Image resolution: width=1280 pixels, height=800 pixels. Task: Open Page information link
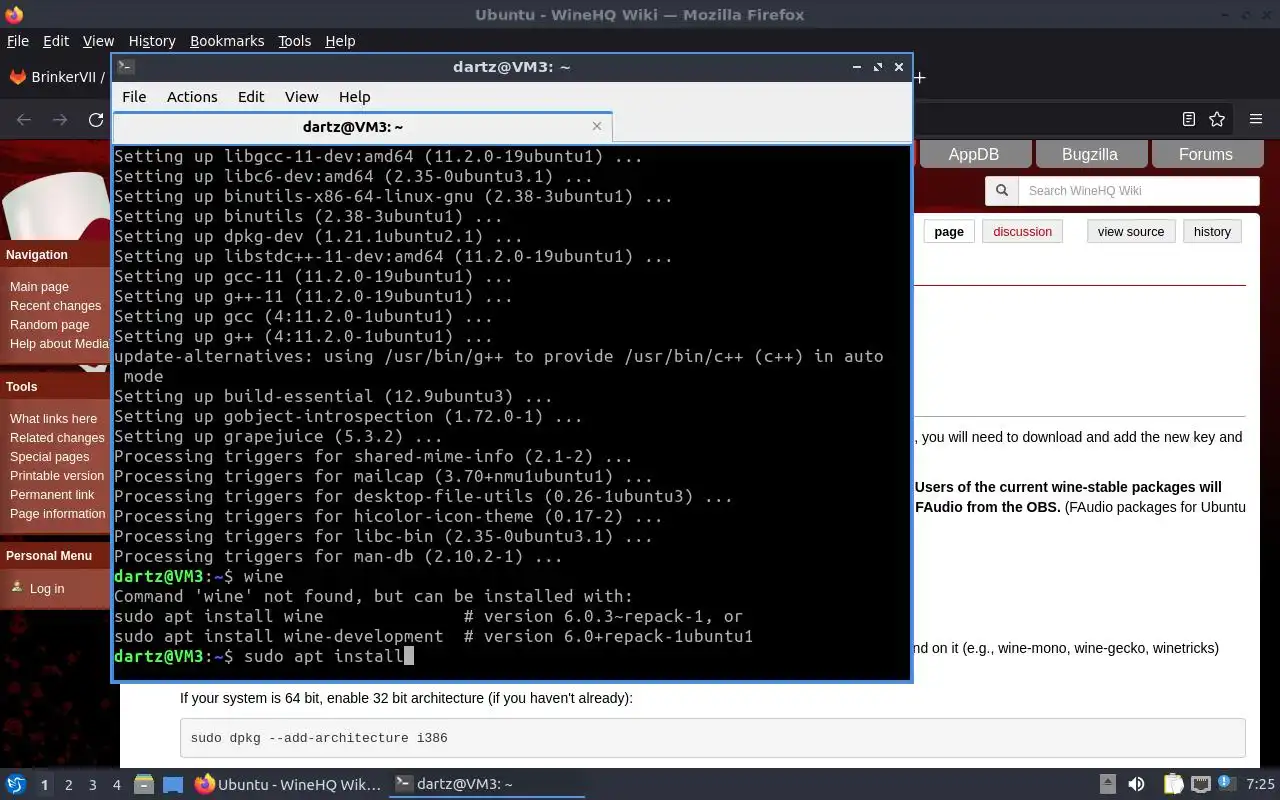coord(57,513)
